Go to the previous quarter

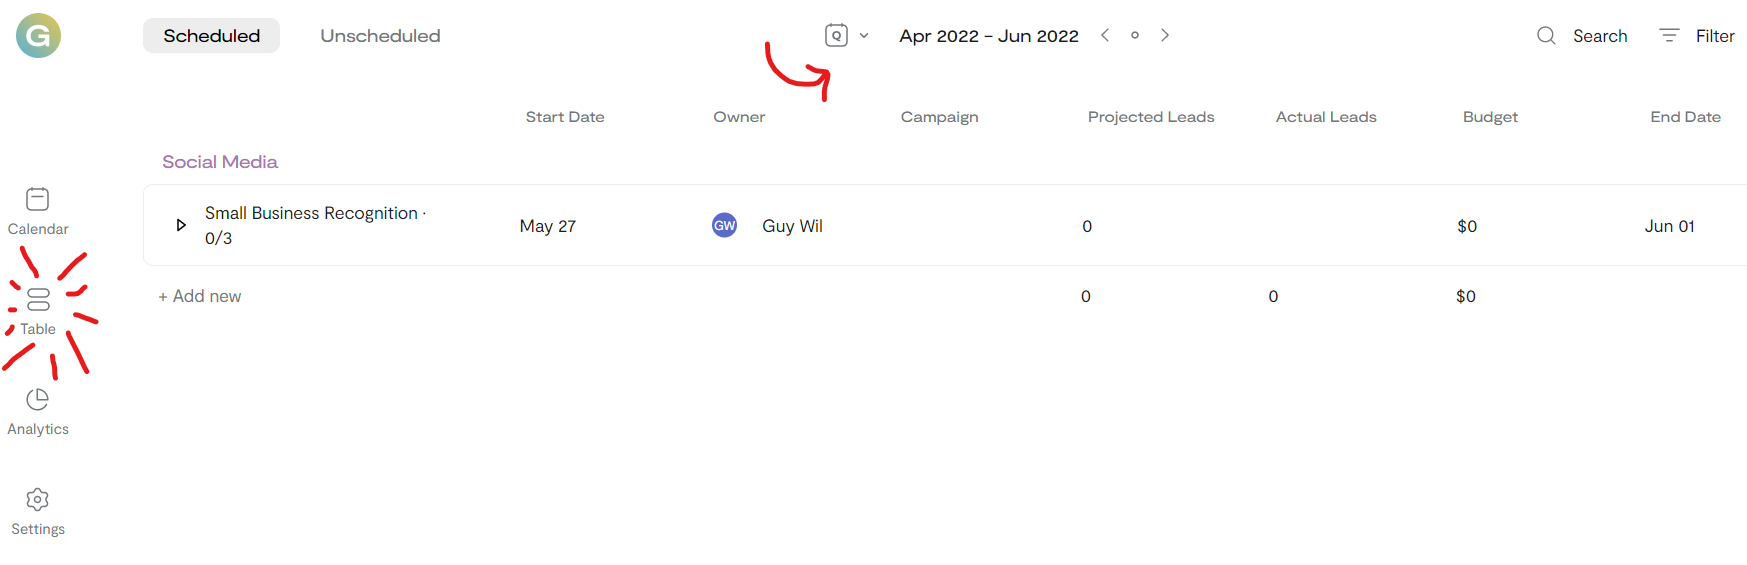(x=1105, y=35)
